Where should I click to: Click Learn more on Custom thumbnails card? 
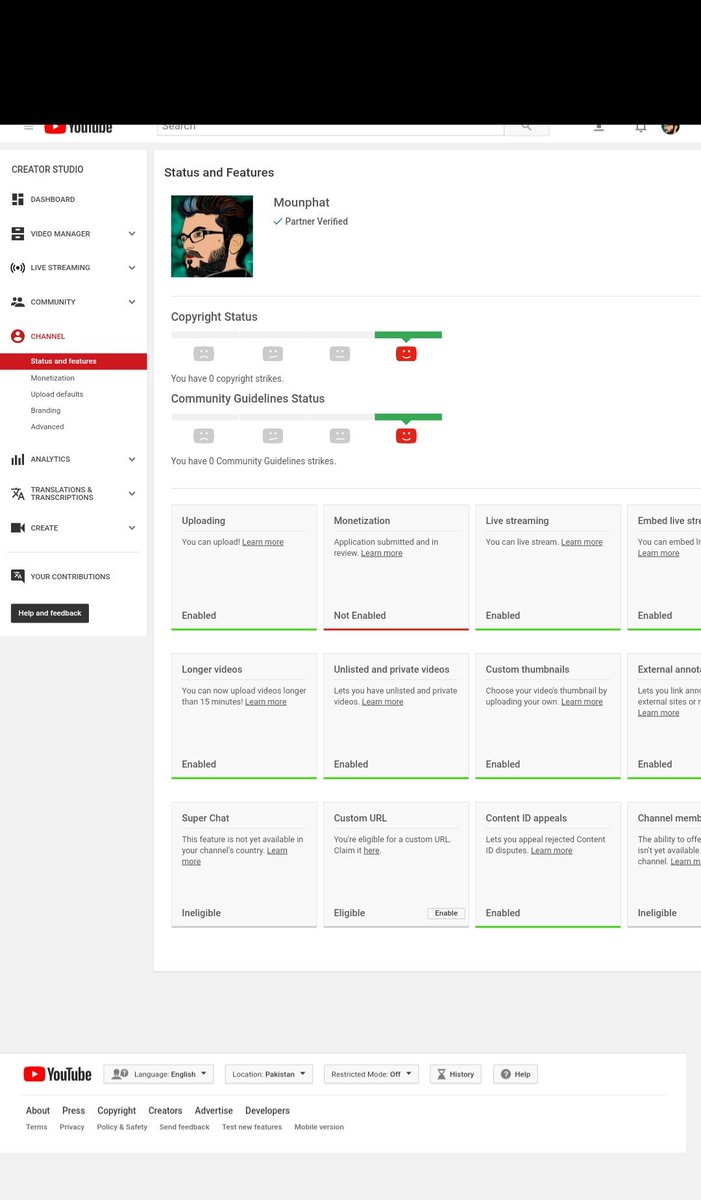coord(582,702)
